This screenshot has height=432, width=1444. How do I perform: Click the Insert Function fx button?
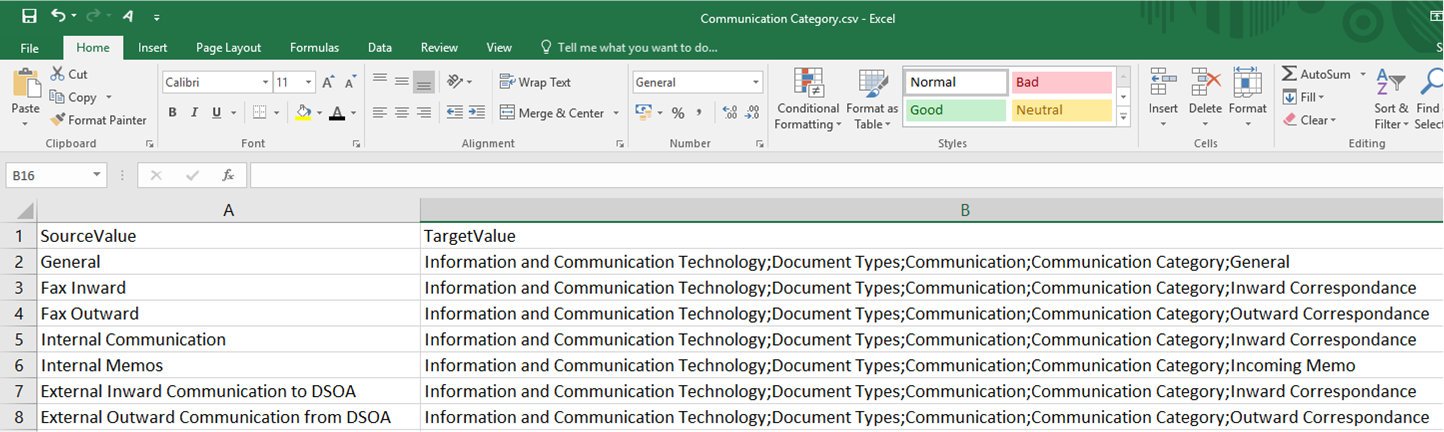point(228,175)
